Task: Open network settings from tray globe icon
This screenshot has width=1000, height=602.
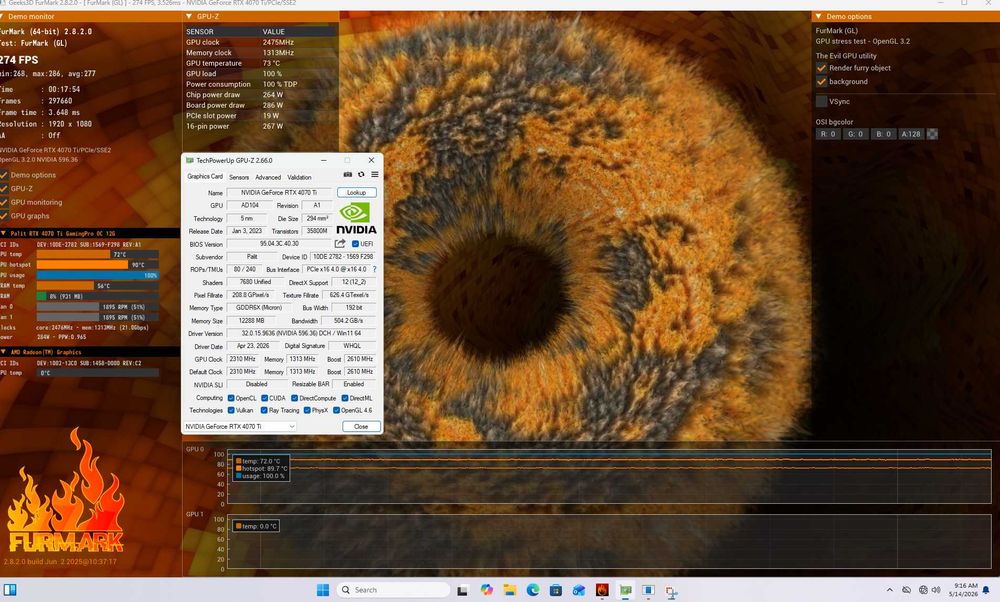Action: (x=923, y=590)
